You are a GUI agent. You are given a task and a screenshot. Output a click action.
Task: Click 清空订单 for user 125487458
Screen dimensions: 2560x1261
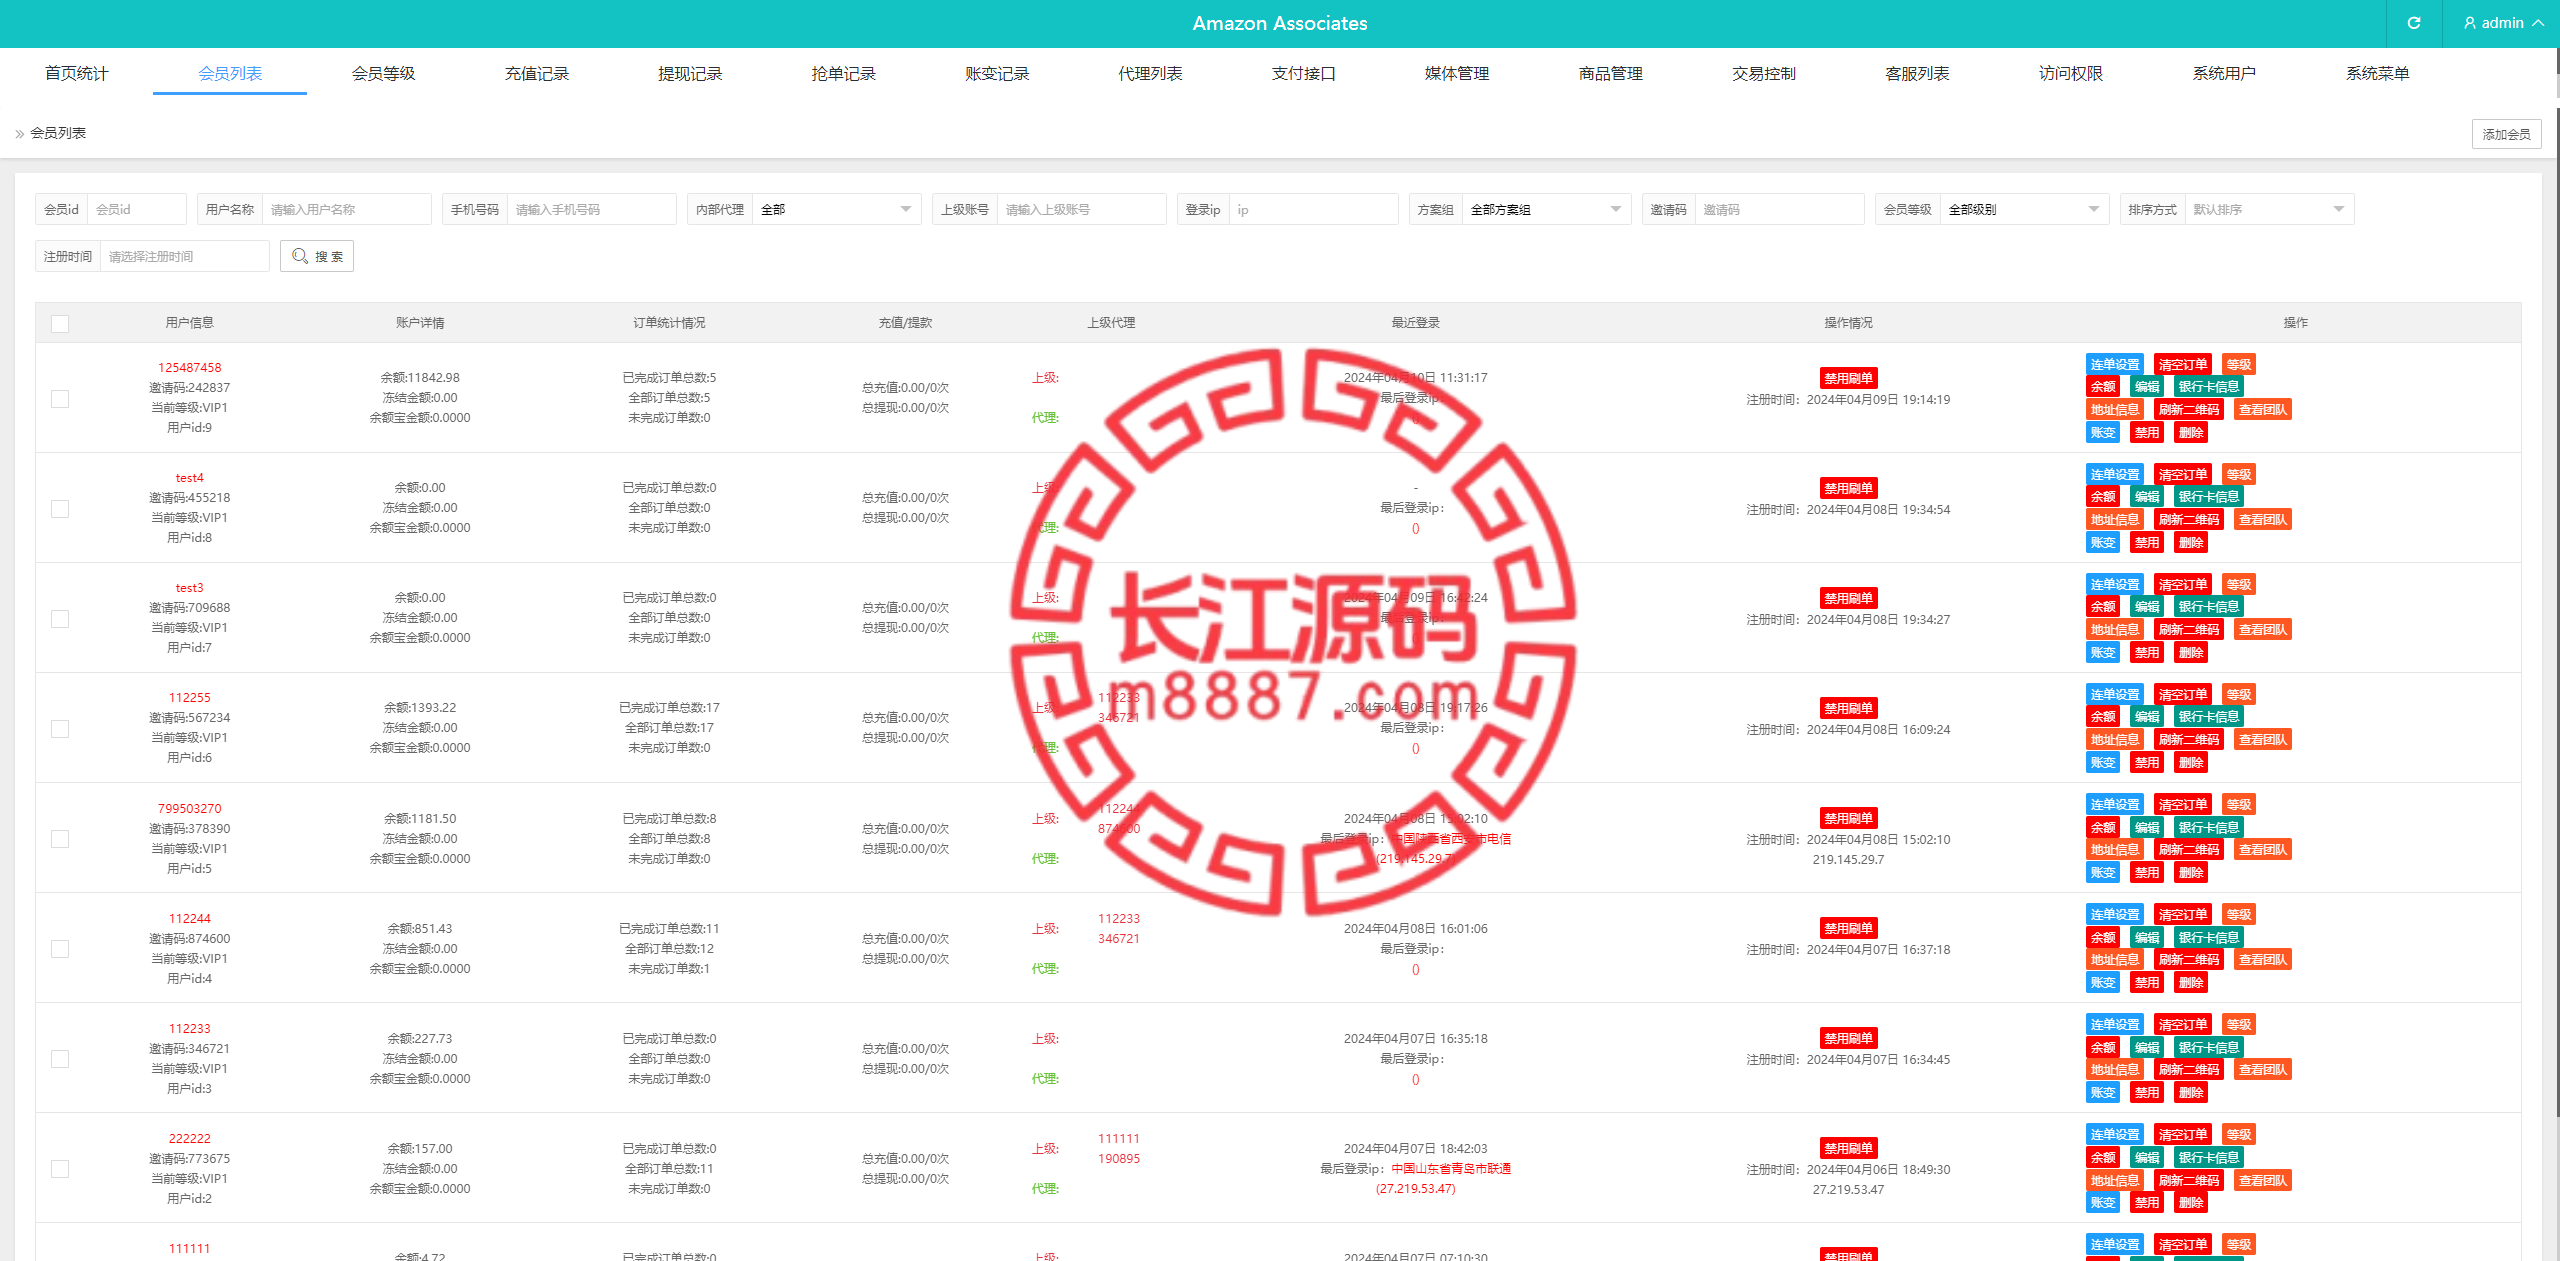click(x=2182, y=364)
